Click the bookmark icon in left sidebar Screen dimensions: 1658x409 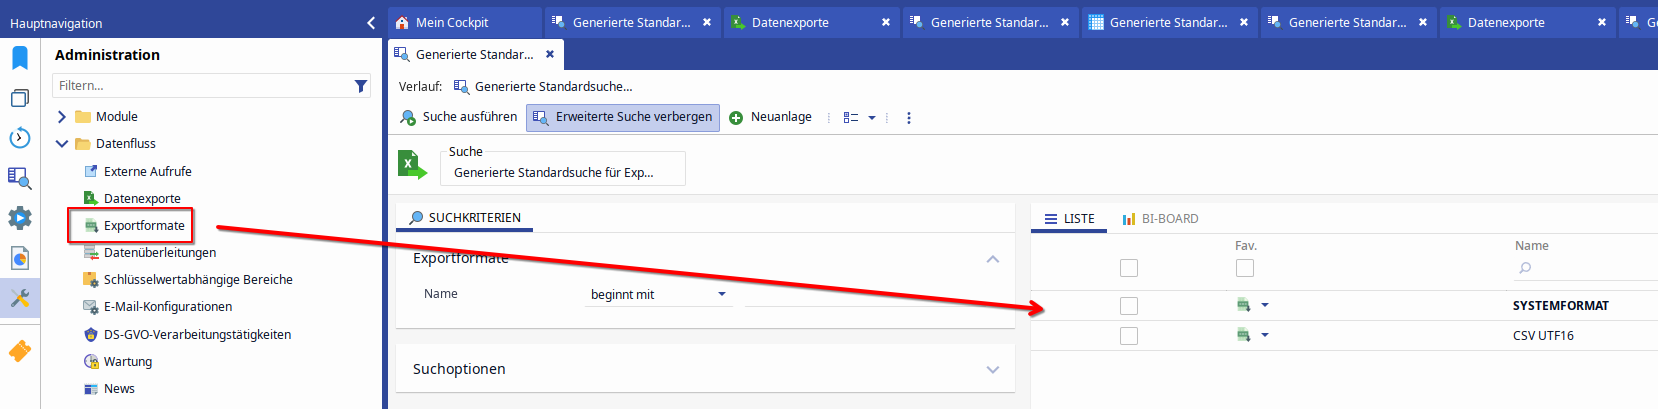[x=19, y=58]
